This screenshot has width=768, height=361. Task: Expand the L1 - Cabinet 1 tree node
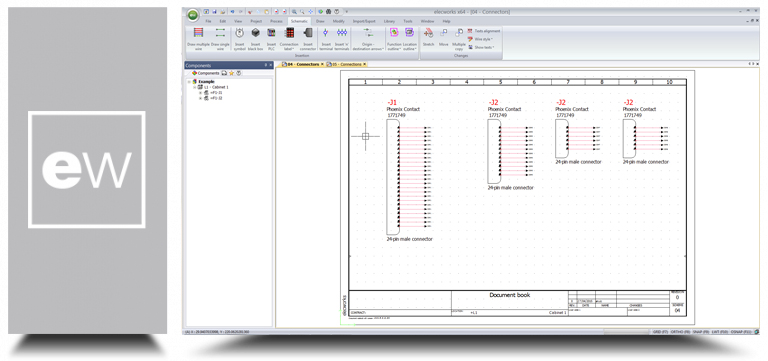click(x=194, y=87)
